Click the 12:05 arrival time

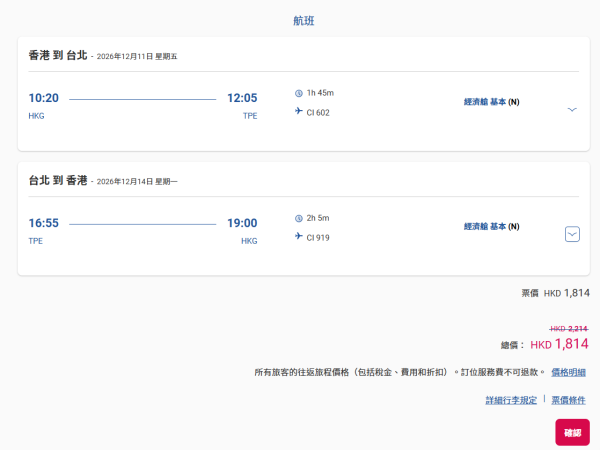pos(242,98)
